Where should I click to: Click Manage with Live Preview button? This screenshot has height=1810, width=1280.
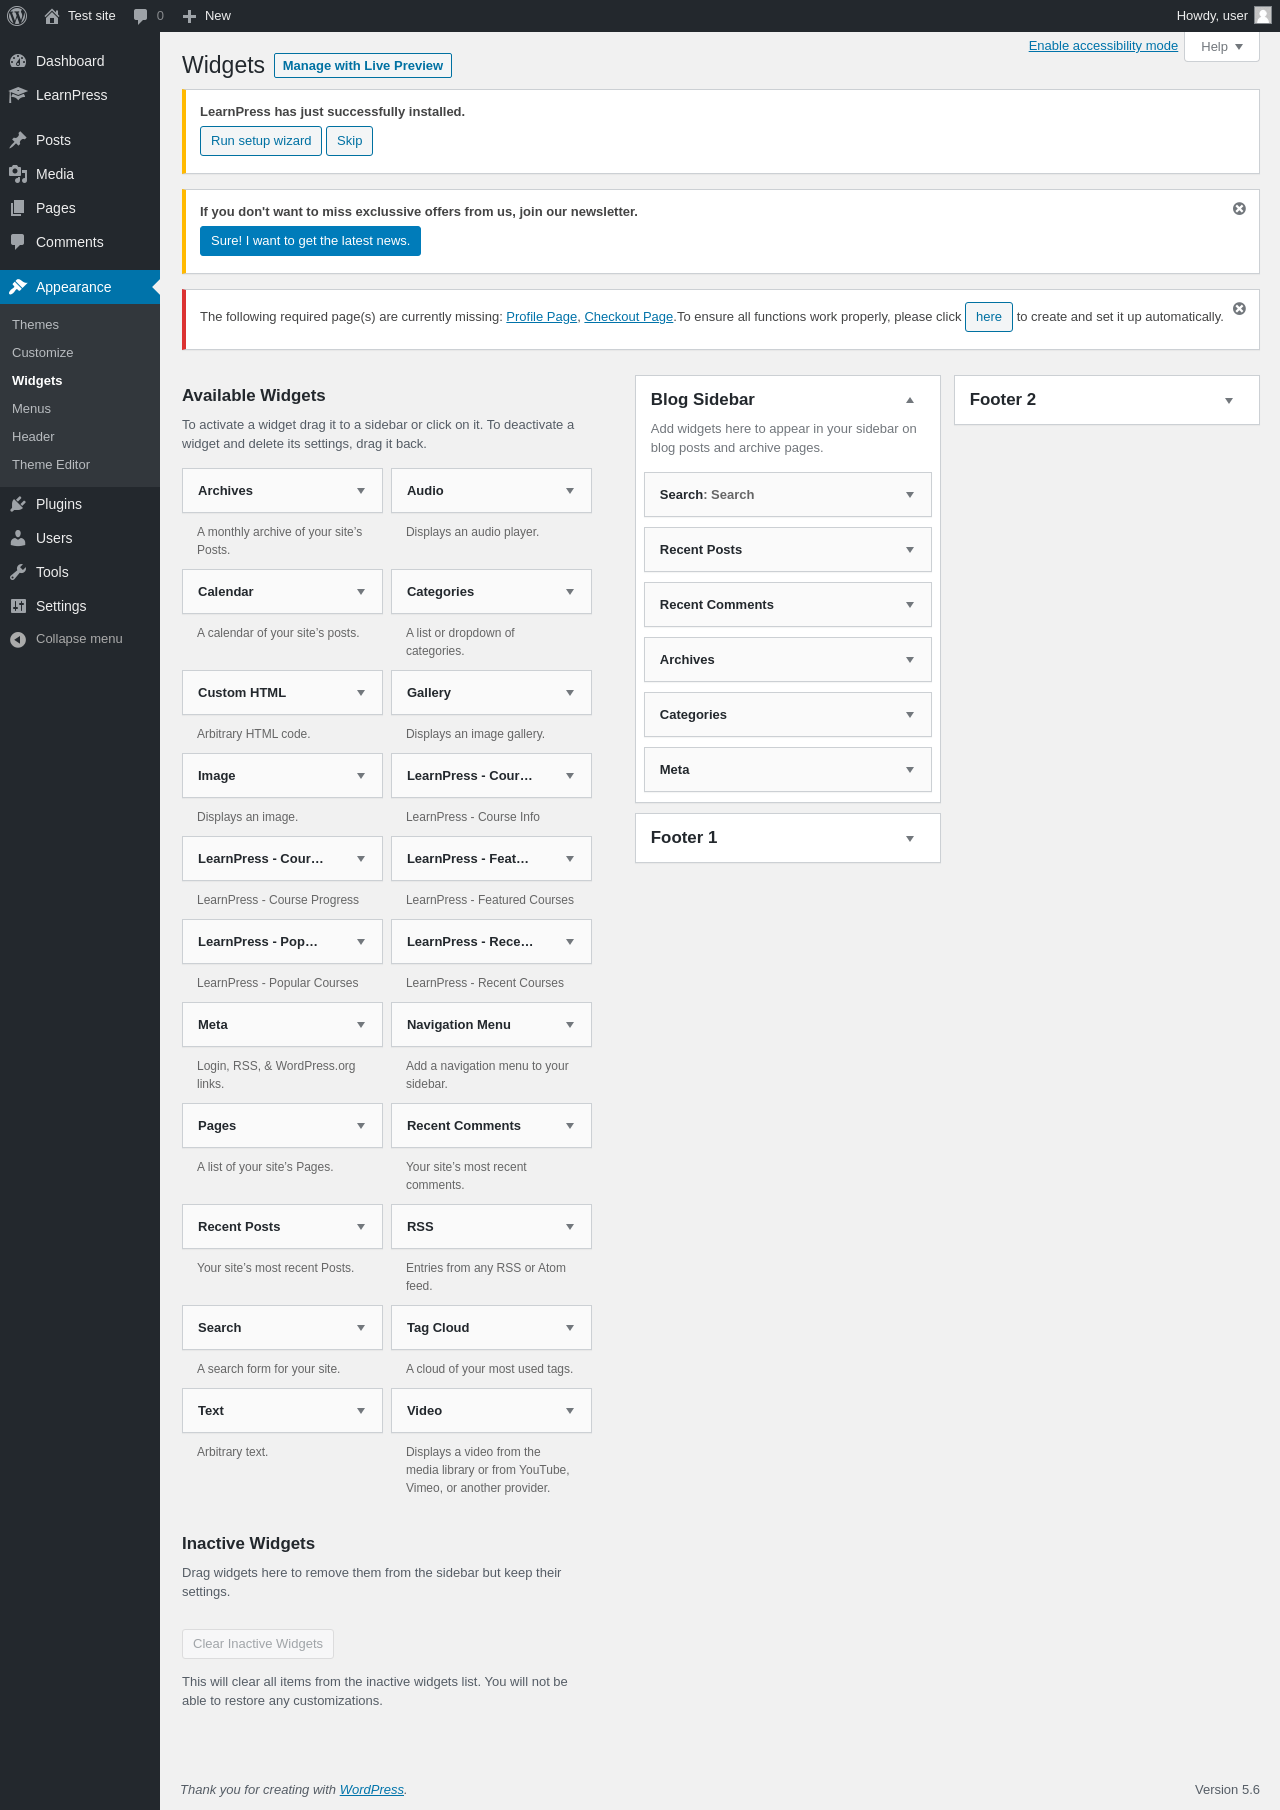coord(363,65)
